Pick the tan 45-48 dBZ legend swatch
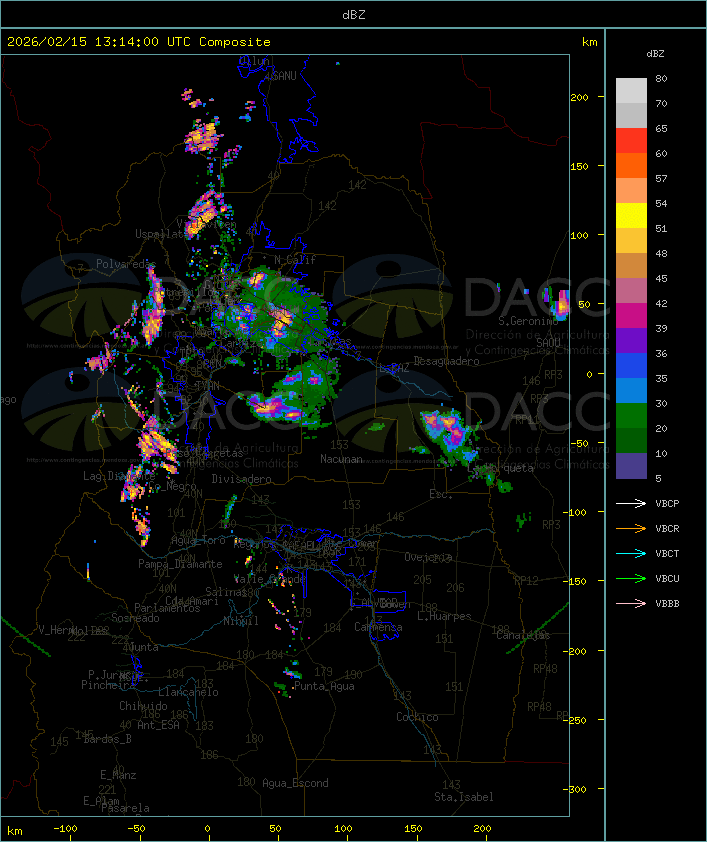The width and height of the screenshot is (707, 842). [x=631, y=266]
